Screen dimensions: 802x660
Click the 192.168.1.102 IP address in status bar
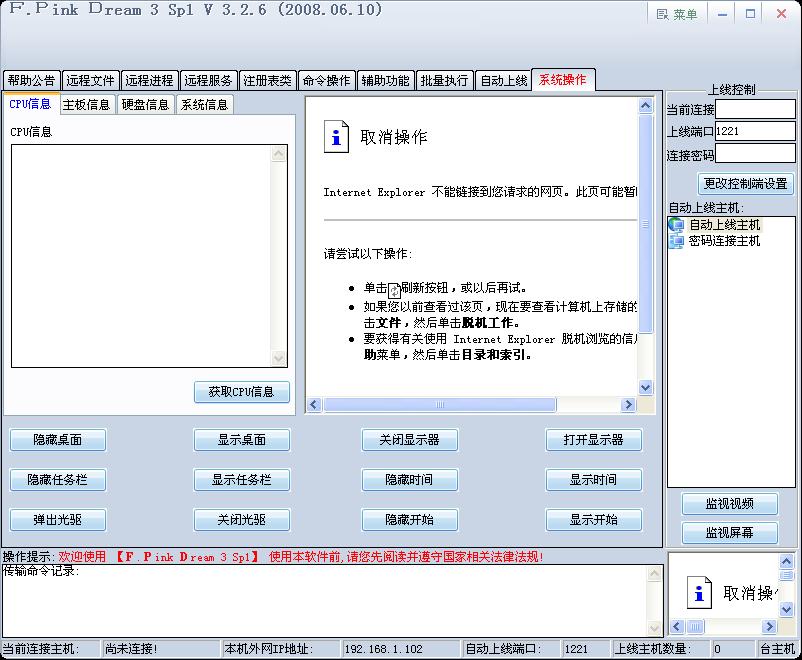coord(384,649)
